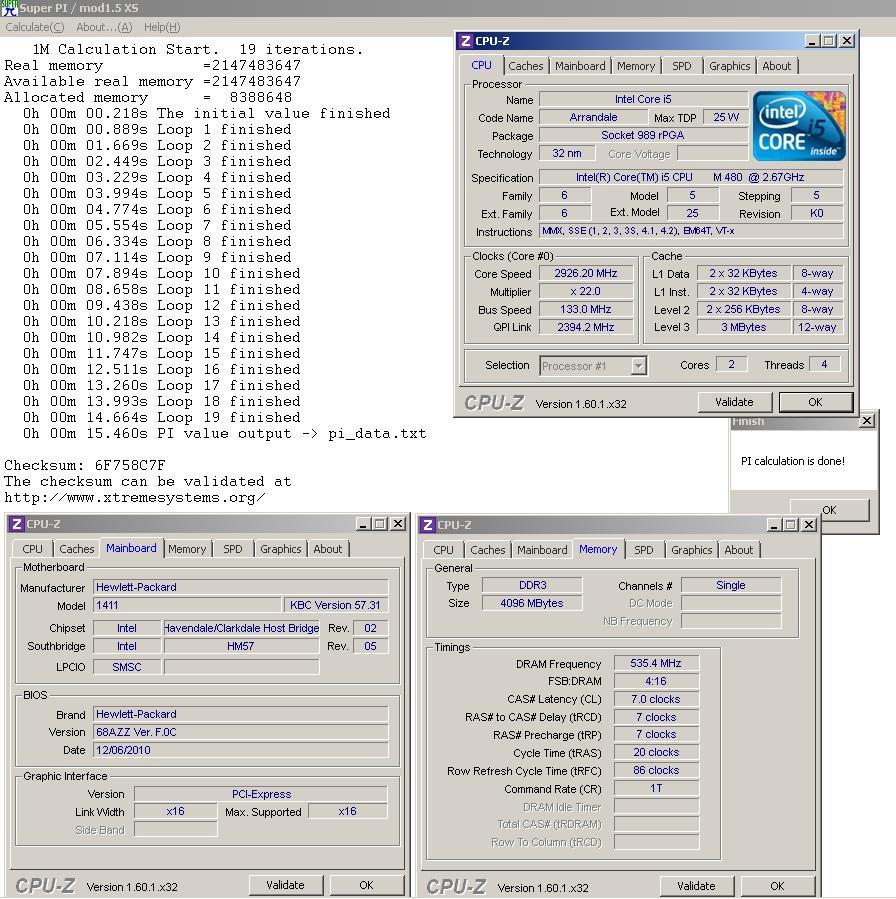Select Graphics tab in the Mainboard CPU-Z window

click(280, 549)
